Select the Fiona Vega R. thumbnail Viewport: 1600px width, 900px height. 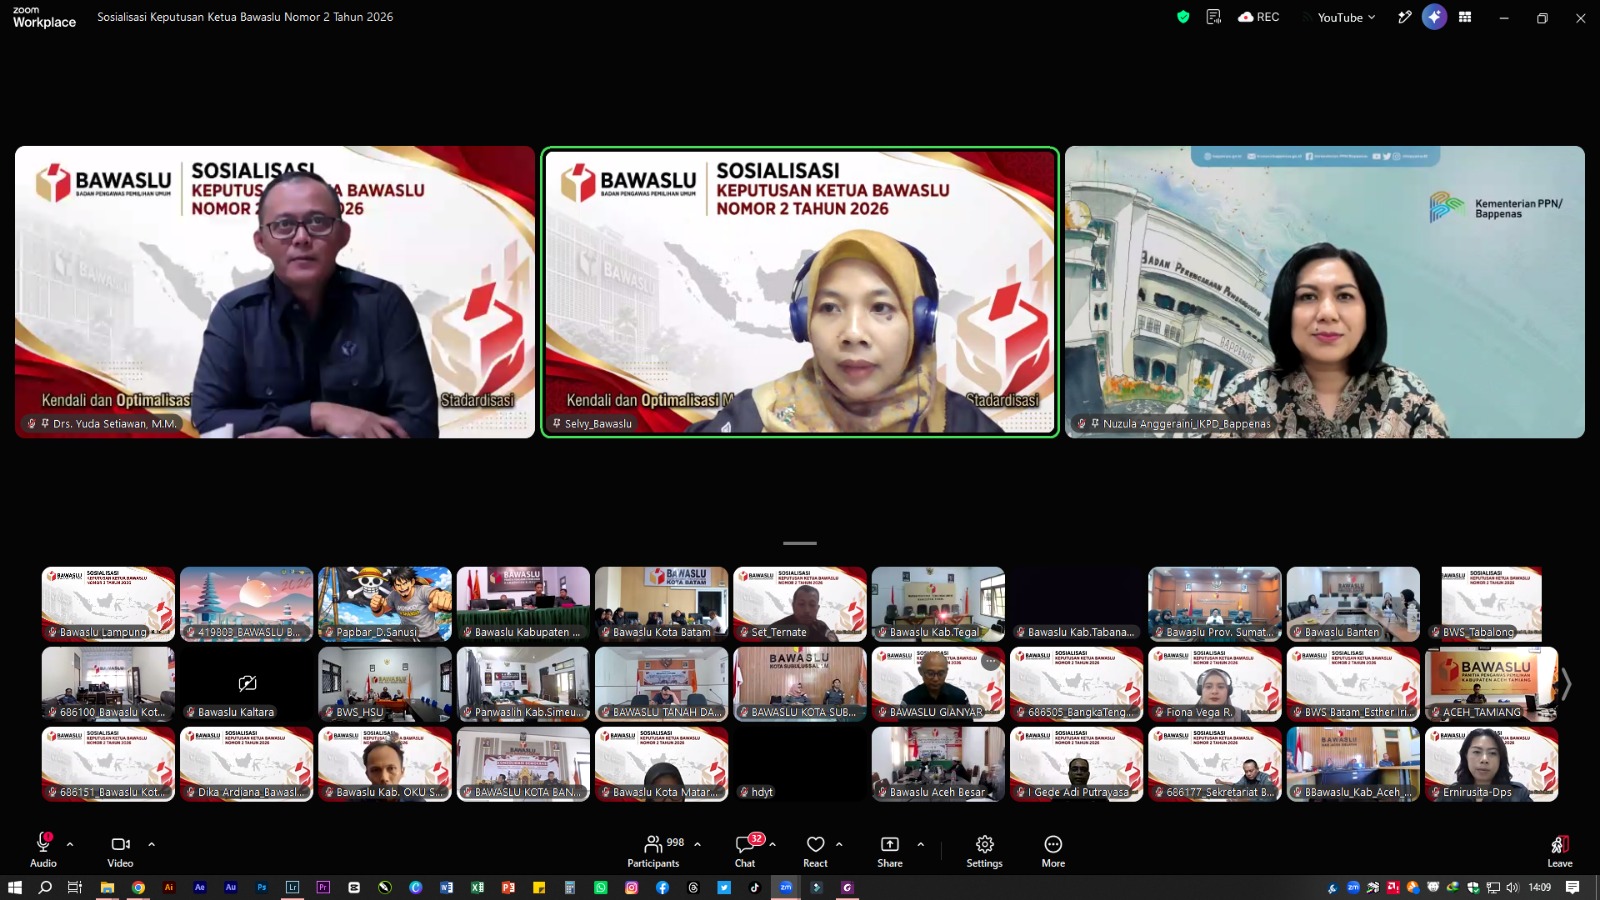click(1215, 684)
